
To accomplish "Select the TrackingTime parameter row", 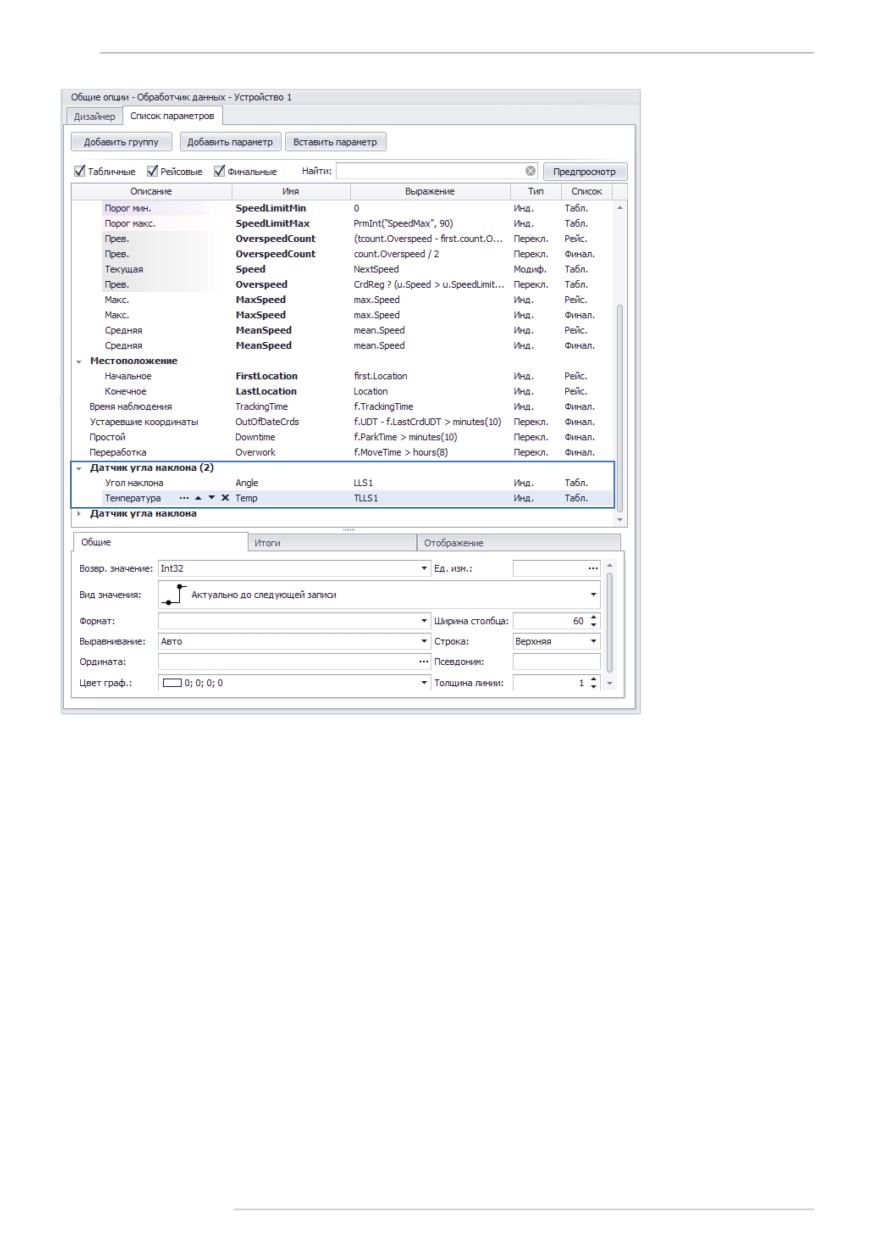I will coord(343,407).
